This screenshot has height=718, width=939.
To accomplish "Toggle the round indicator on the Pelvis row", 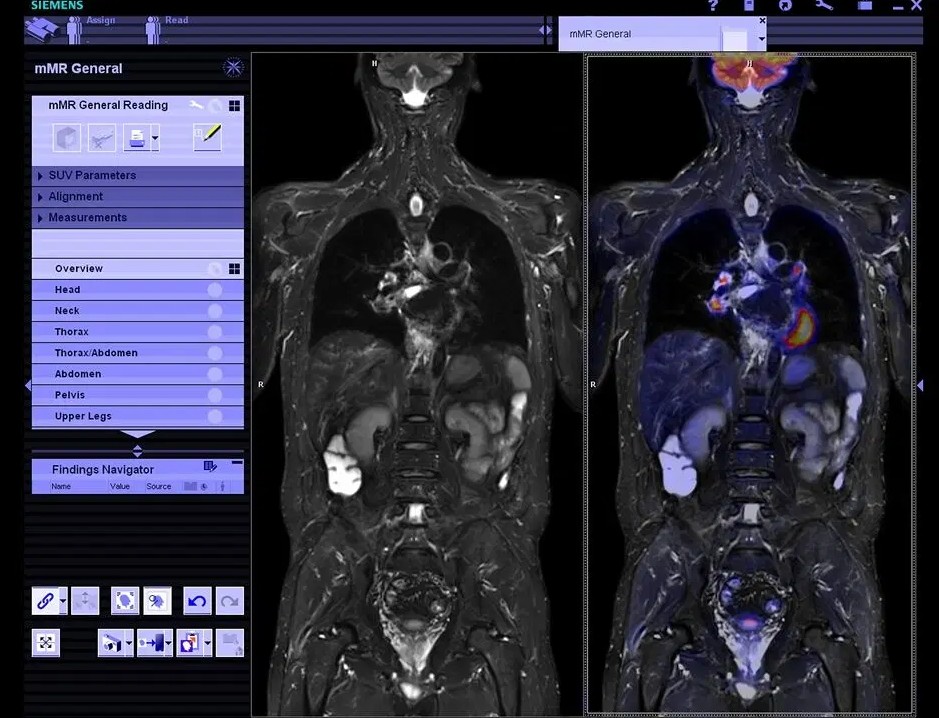I will [214, 395].
